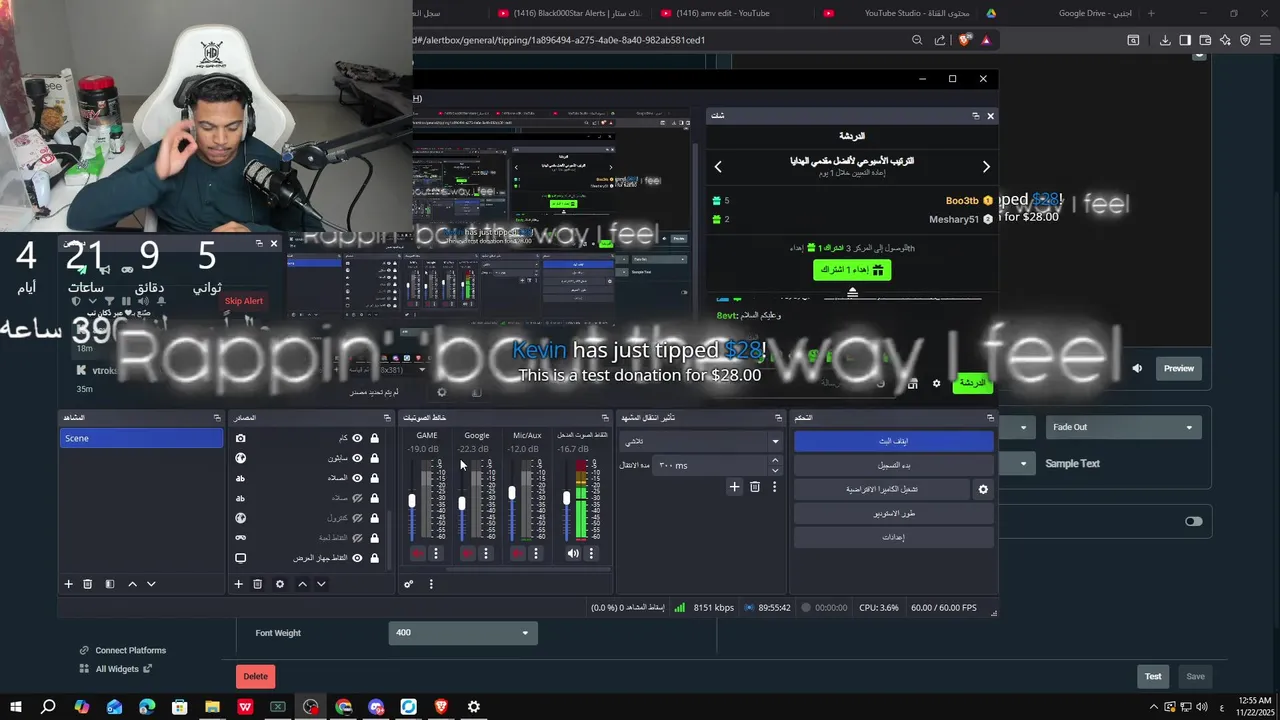Click Preview button in Streamlabs settings
Image resolution: width=1280 pixels, height=720 pixels.
(x=1178, y=368)
